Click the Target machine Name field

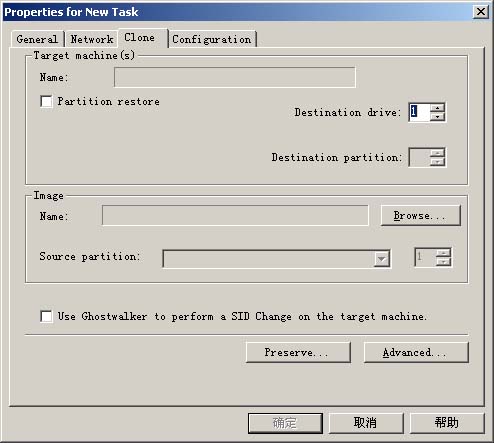[235, 77]
